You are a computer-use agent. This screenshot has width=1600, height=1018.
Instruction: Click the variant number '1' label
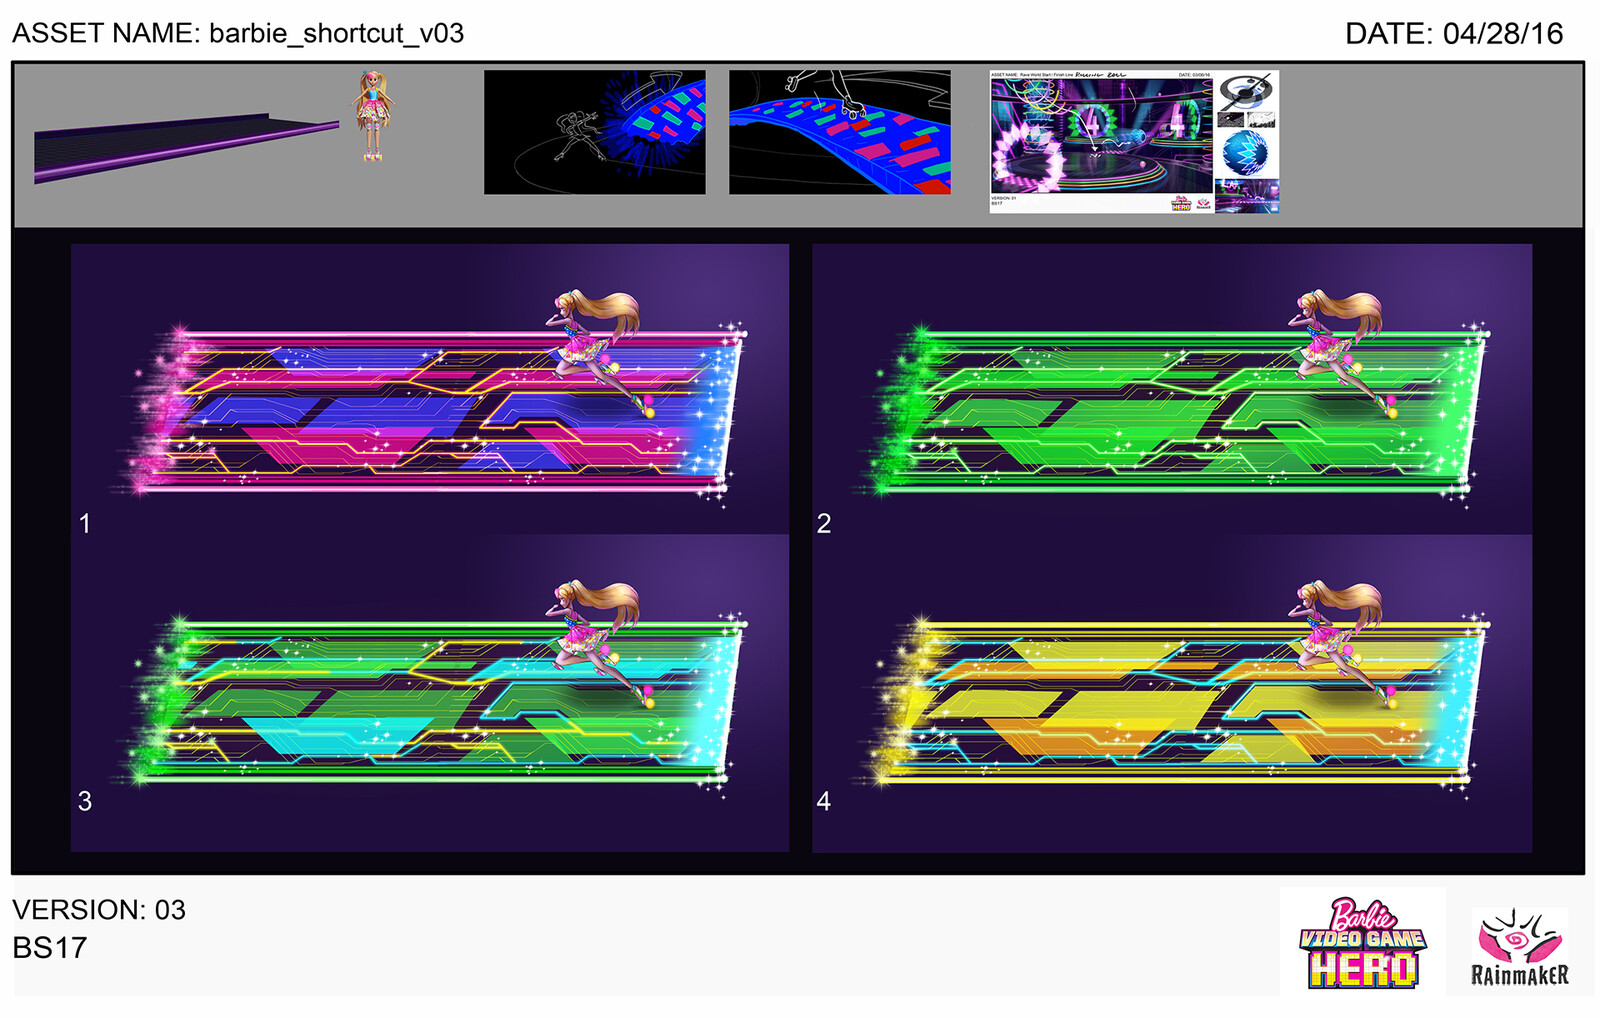click(x=85, y=523)
